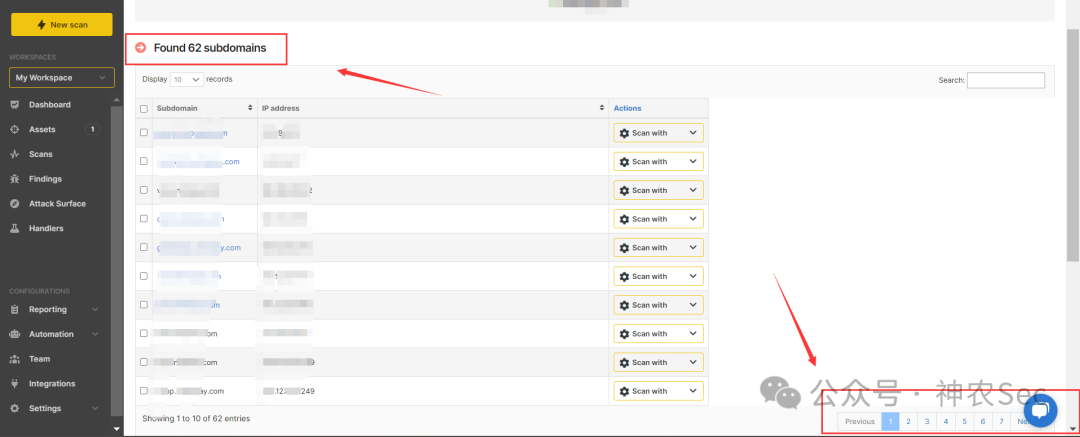
Task: Go to results page 3
Action: pos(927,422)
